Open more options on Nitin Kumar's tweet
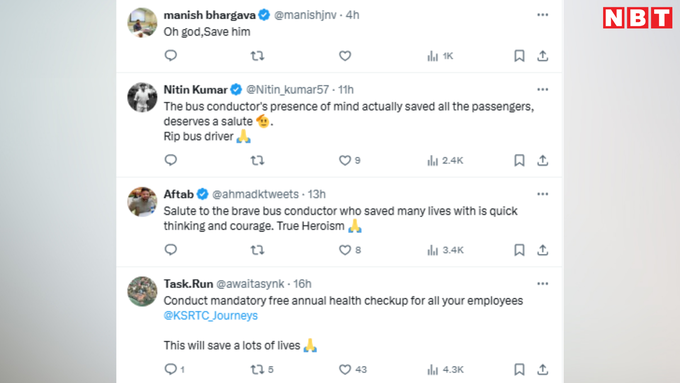Viewport: 680px width, 383px height. (x=543, y=89)
